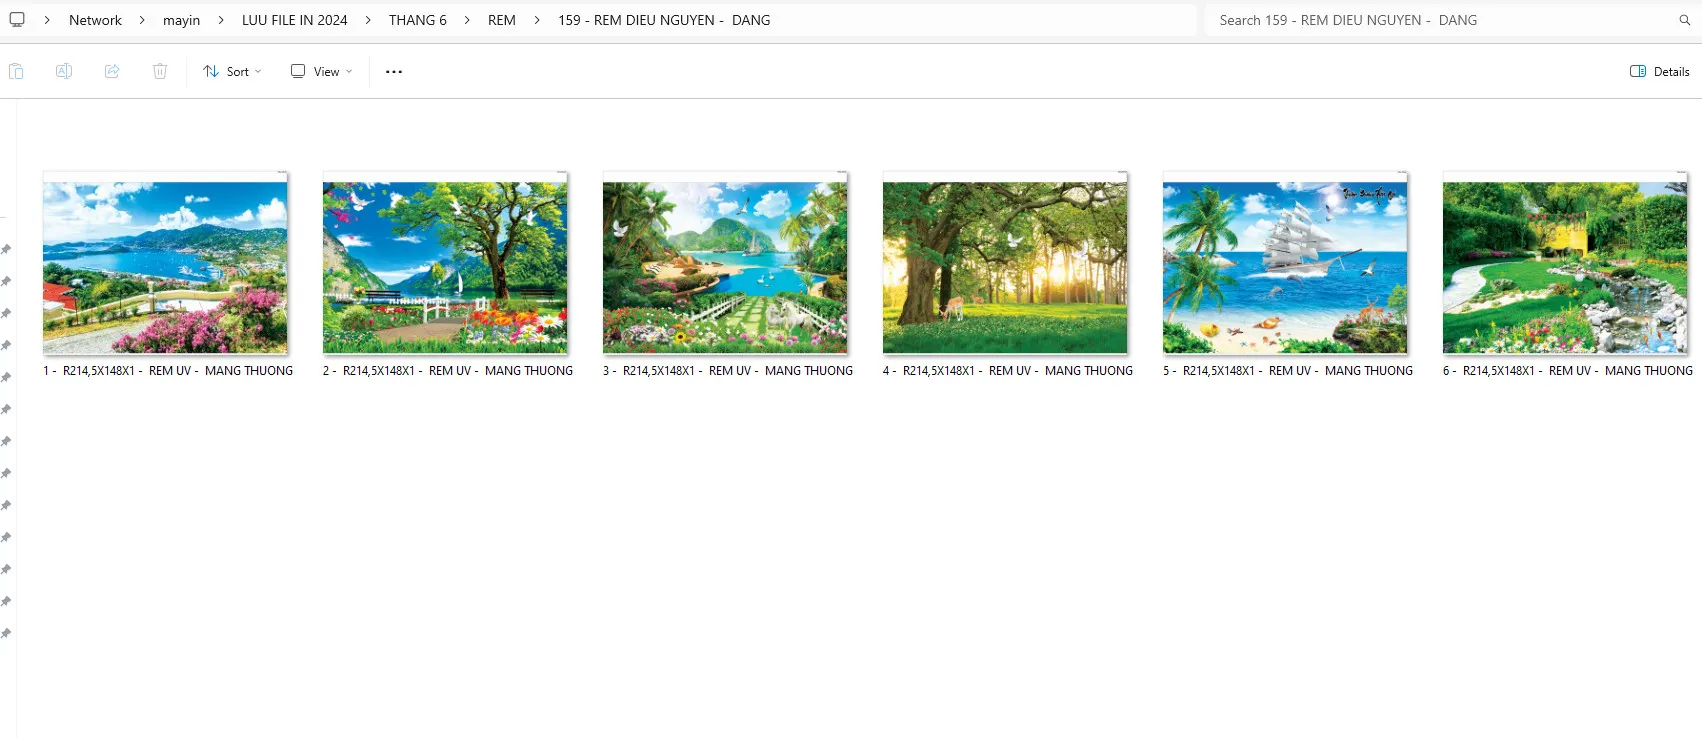
Task: Go to mayin in the address bar
Action: pos(181,20)
